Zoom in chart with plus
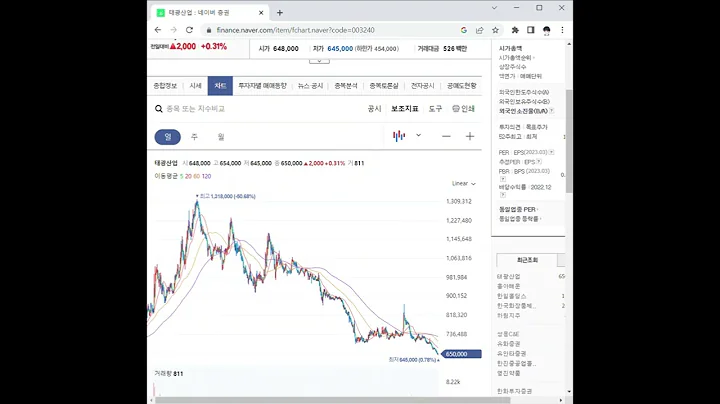This screenshot has width=720, height=404. click(470, 136)
